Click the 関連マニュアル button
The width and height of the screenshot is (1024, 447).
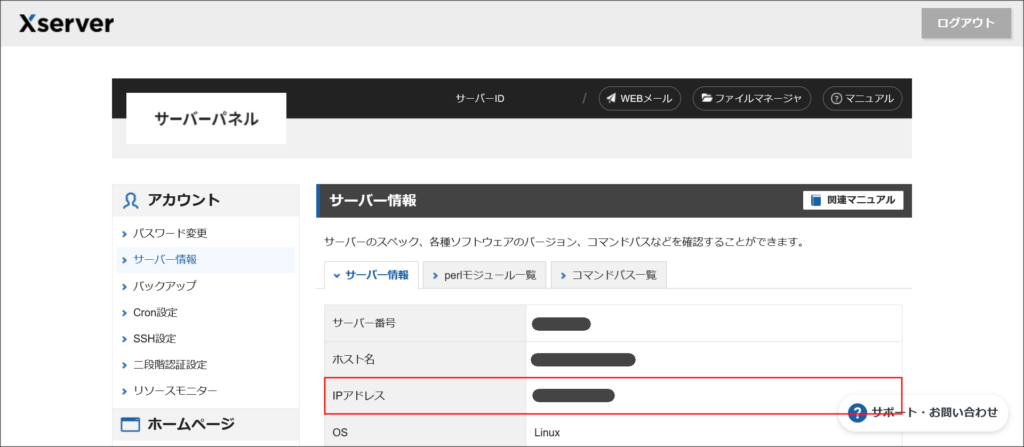tap(853, 200)
